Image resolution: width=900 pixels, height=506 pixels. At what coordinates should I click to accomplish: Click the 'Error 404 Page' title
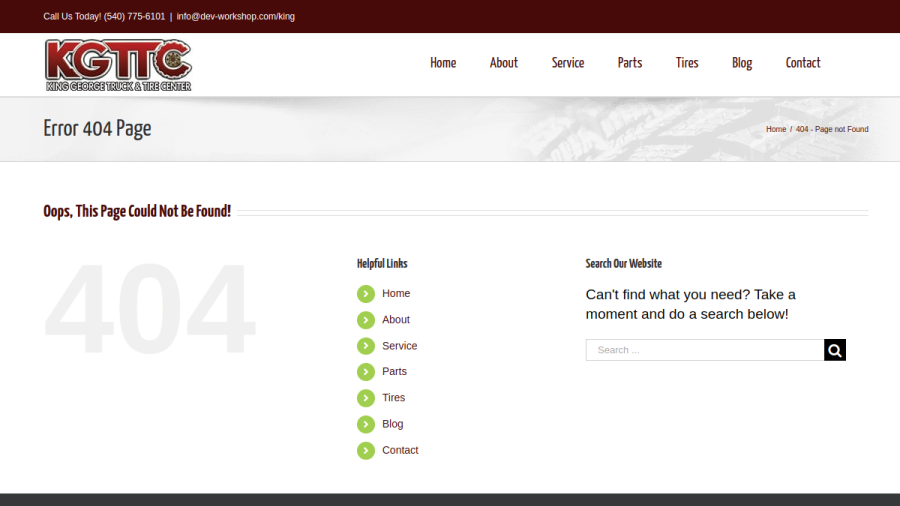coord(97,129)
